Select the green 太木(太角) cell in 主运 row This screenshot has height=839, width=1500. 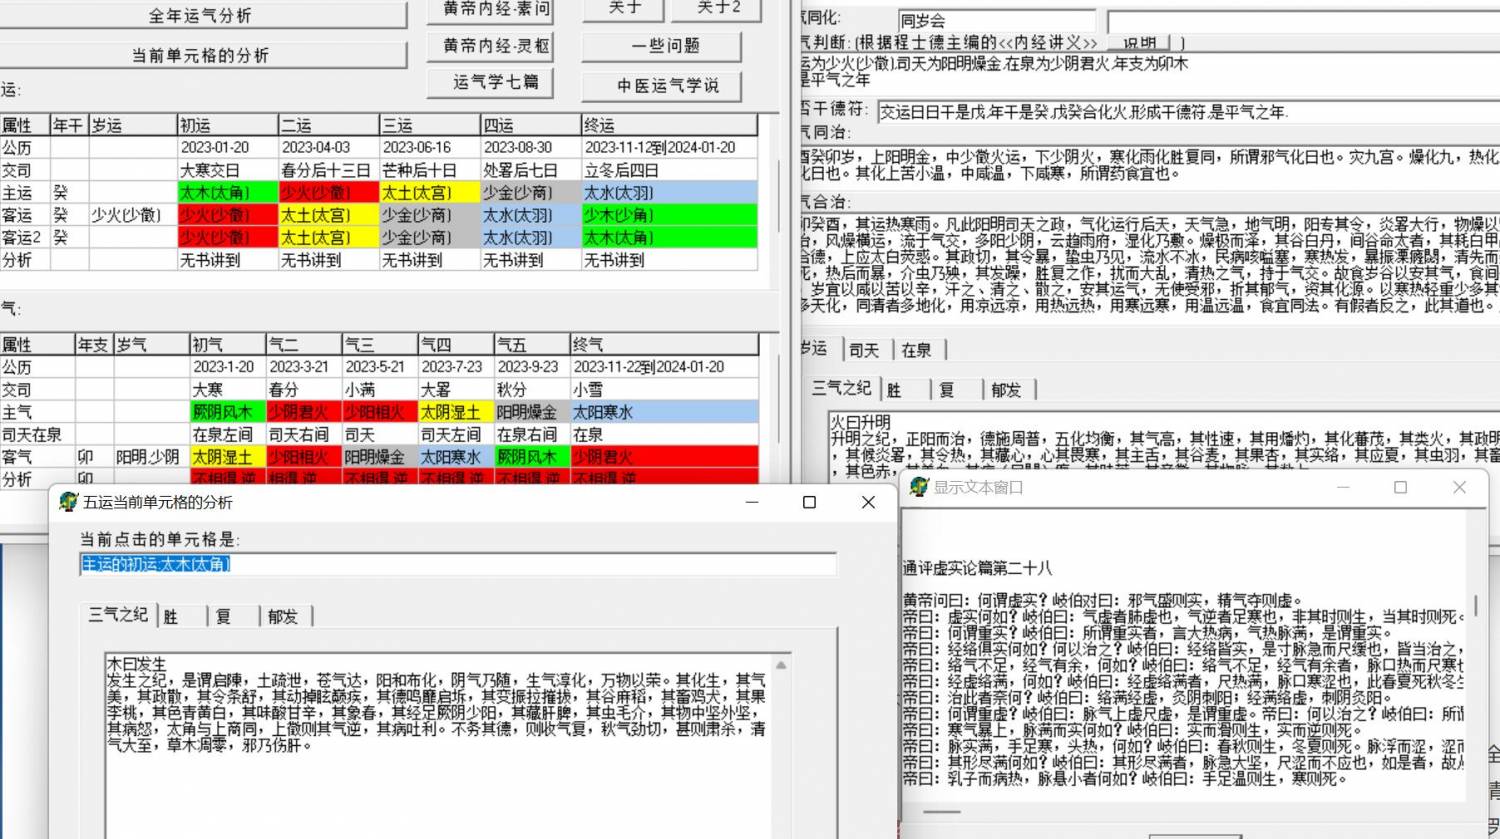[227, 192]
